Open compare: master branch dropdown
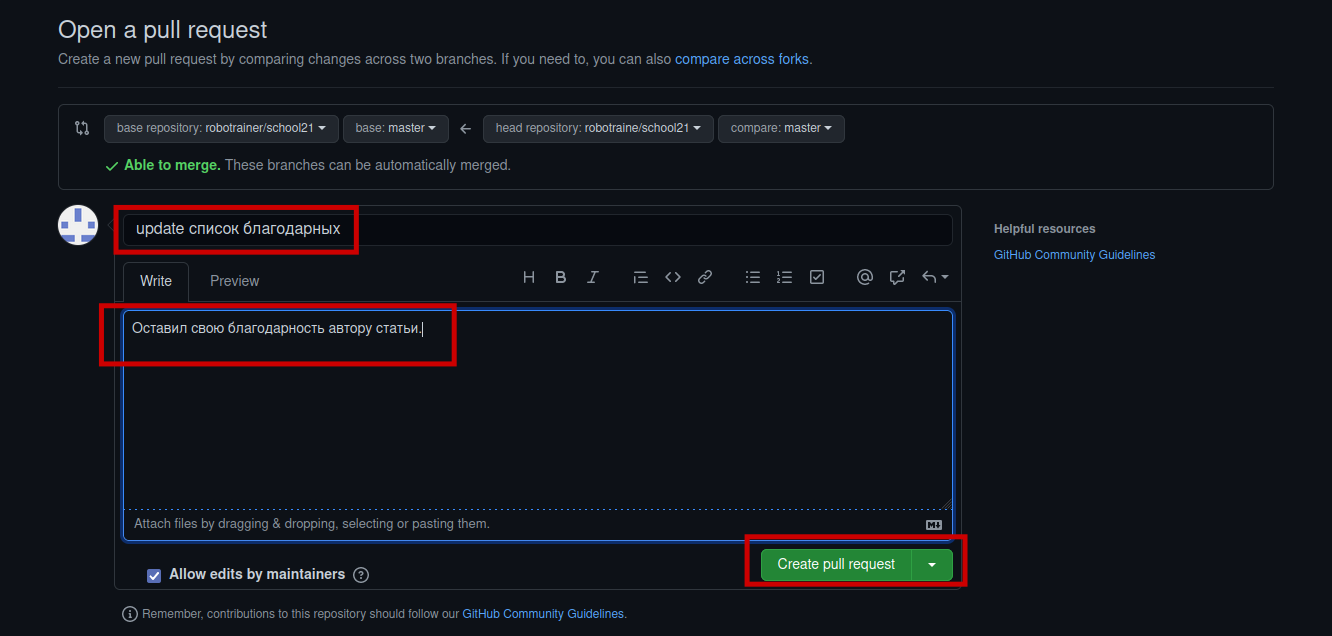The image size is (1332, 636). tap(781, 129)
